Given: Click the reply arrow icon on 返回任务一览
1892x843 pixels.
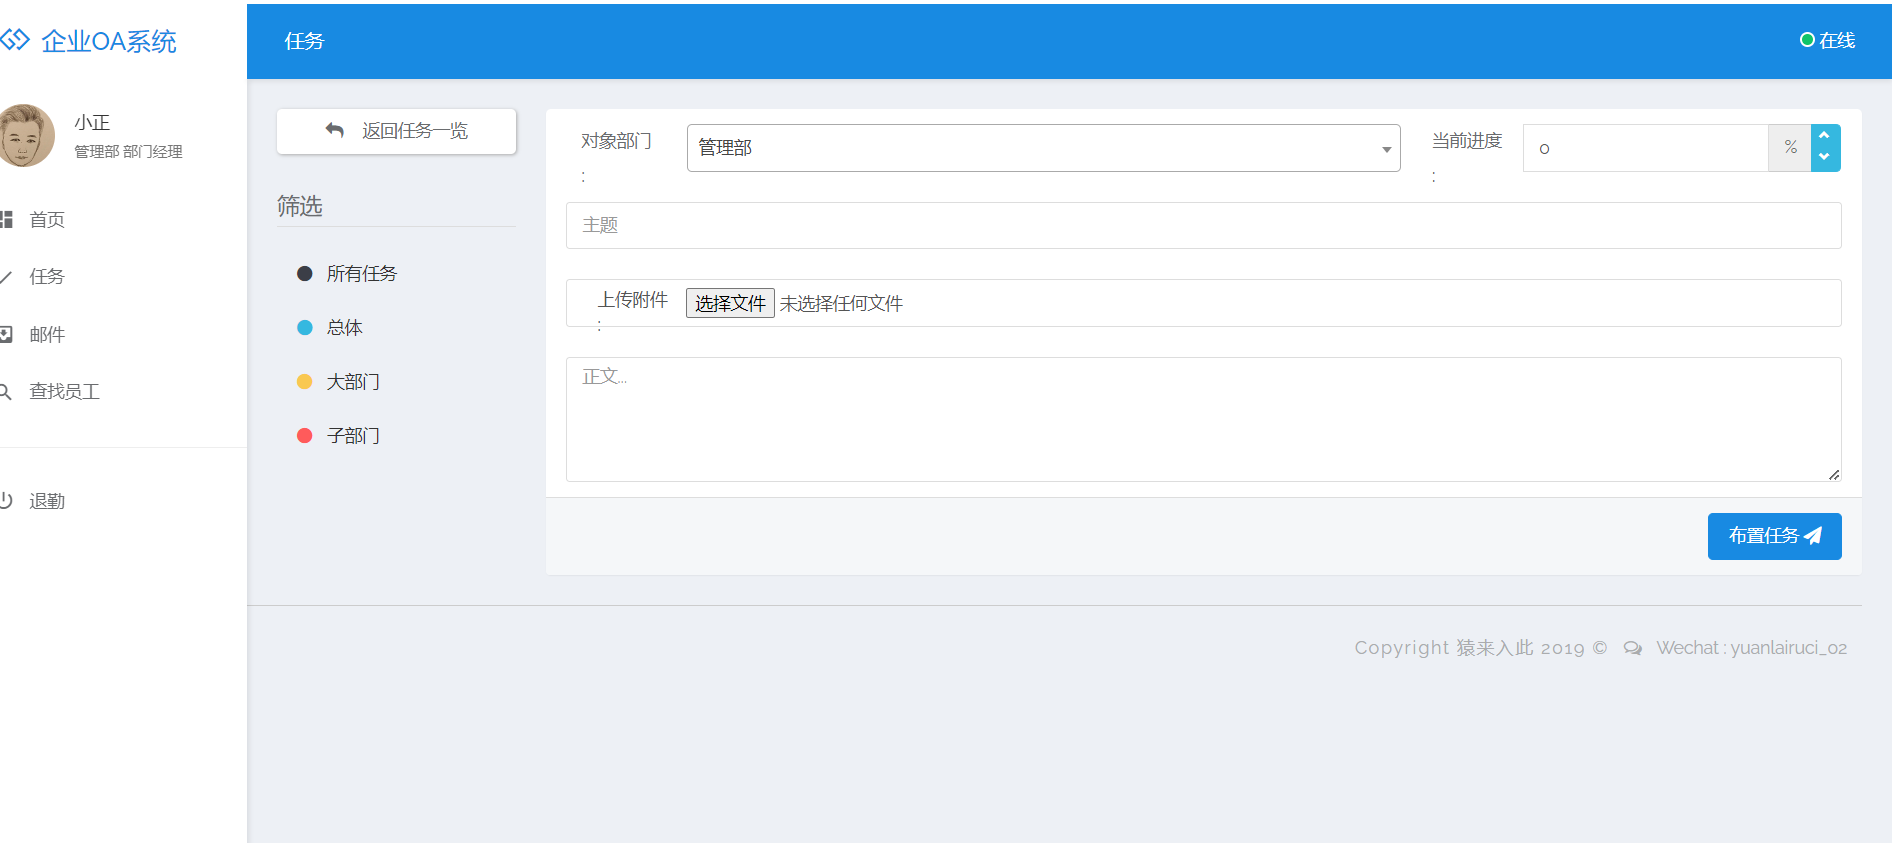Looking at the screenshot, I should (335, 130).
